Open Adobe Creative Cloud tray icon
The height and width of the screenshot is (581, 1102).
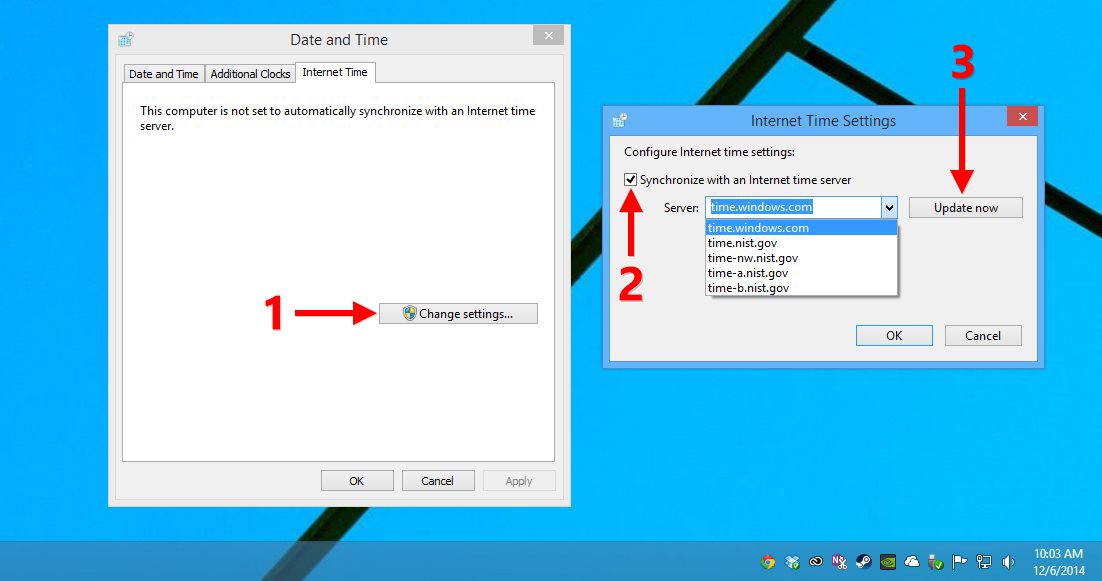[816, 561]
